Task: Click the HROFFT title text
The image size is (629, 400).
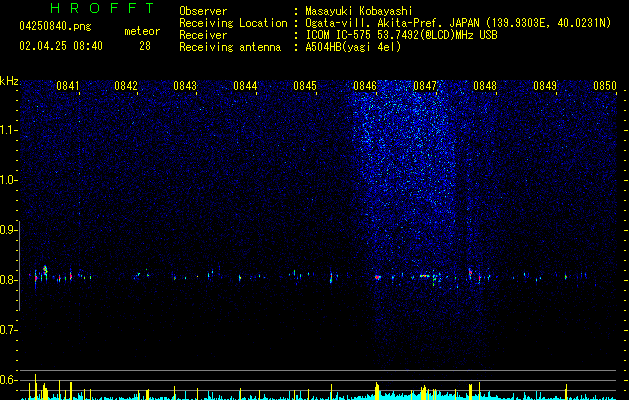Action: click(x=103, y=8)
